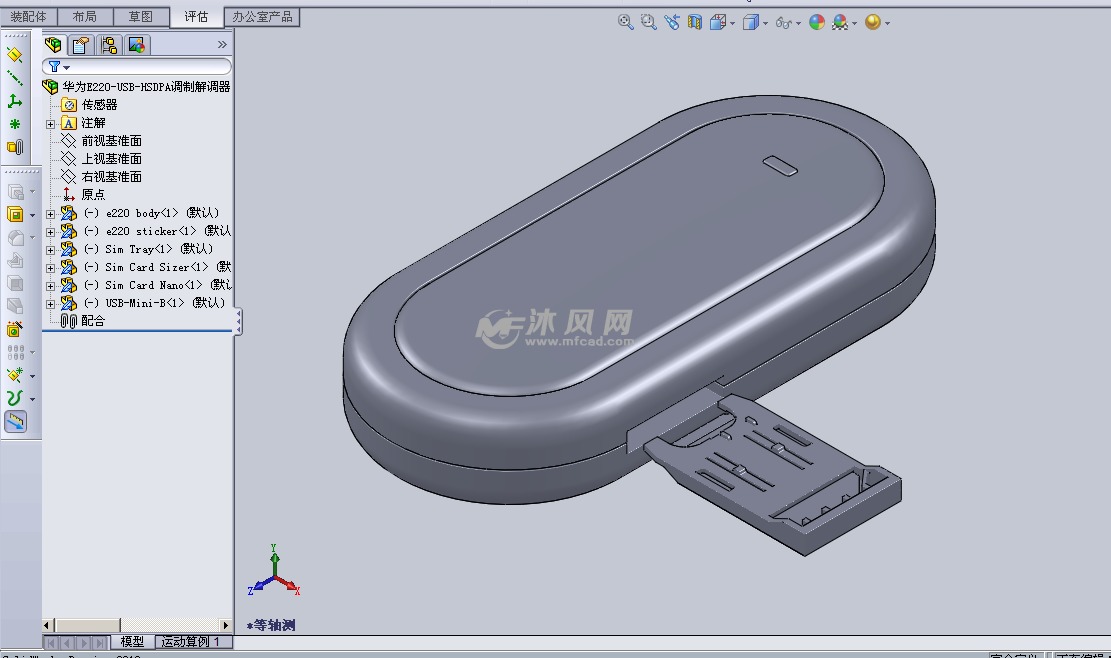Image resolution: width=1111 pixels, height=658 pixels.
Task: Open the Apply Scene dropdown arrow
Action: click(855, 23)
